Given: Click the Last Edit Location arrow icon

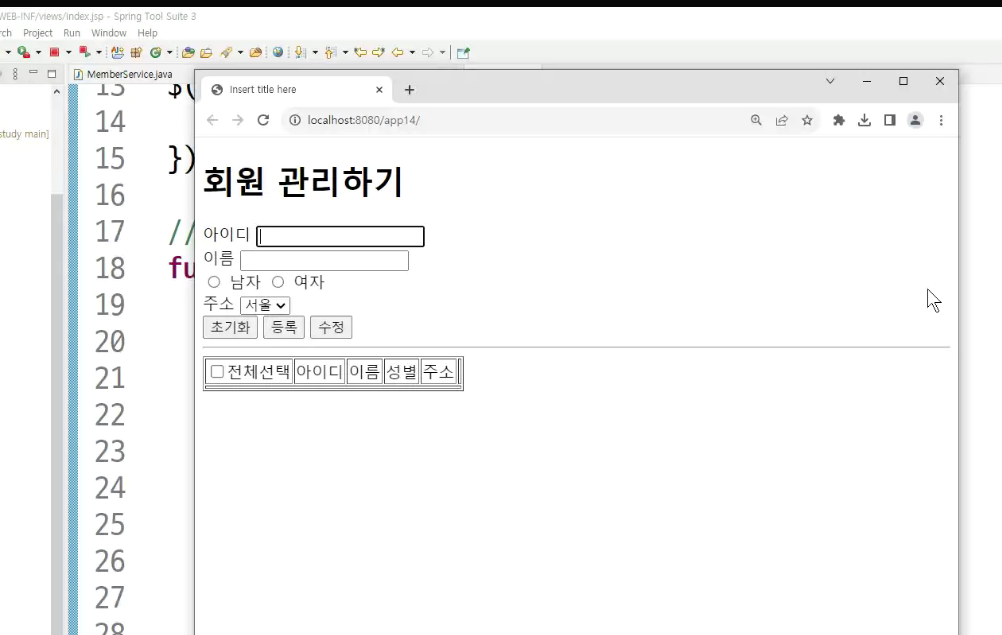Looking at the screenshot, I should pos(360,52).
